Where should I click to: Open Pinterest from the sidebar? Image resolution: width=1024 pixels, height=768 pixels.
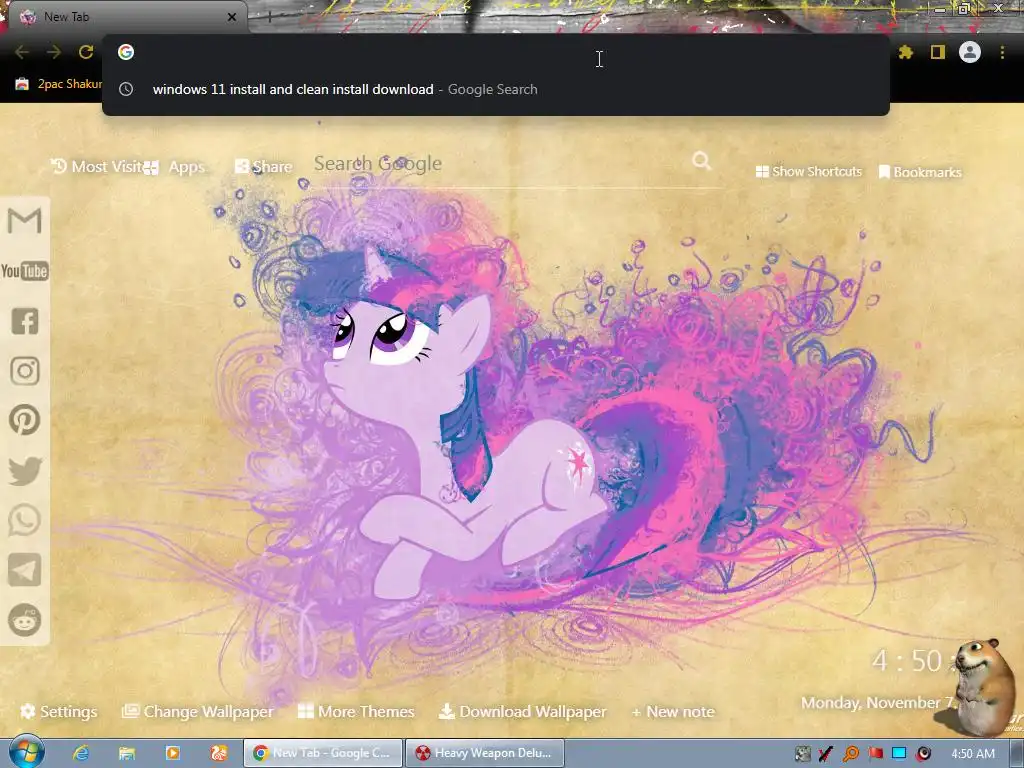pos(25,420)
